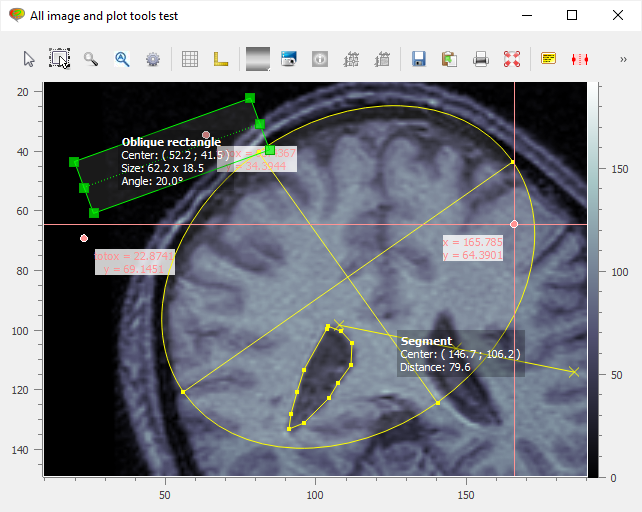Click the yellow axes style icon
Viewport: 642px width, 512px height.
(x=221, y=59)
